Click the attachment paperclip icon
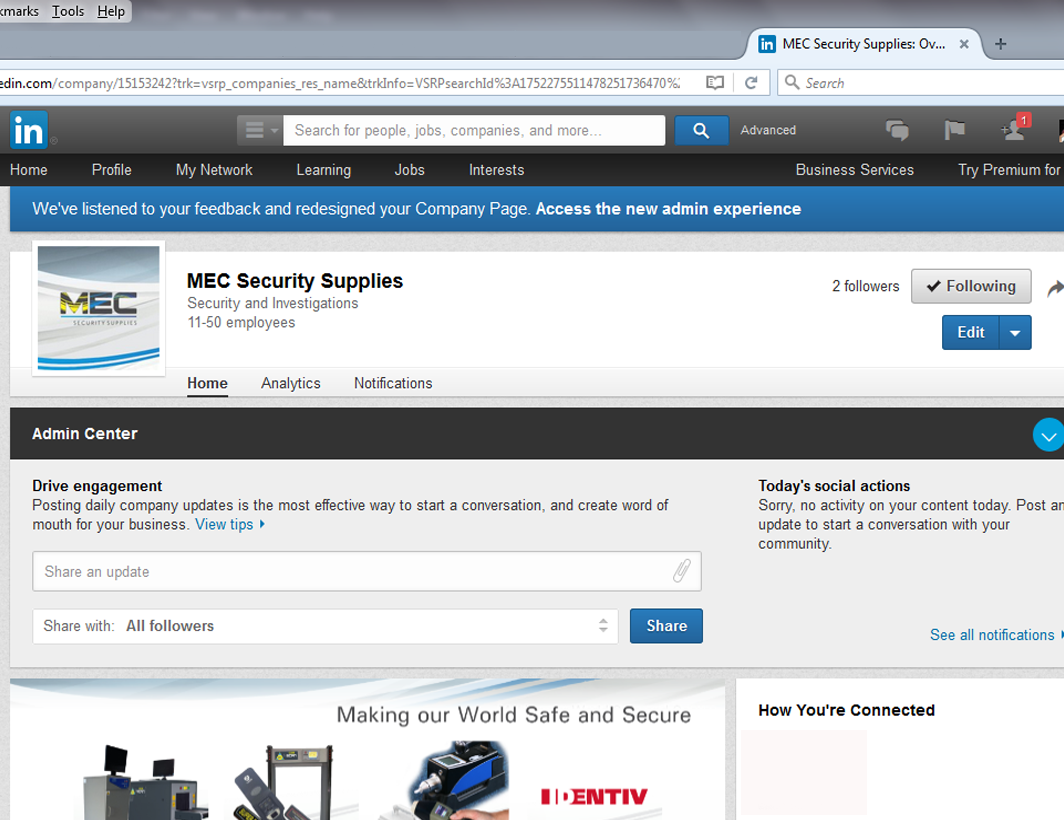This screenshot has width=1064, height=820. click(x=681, y=572)
